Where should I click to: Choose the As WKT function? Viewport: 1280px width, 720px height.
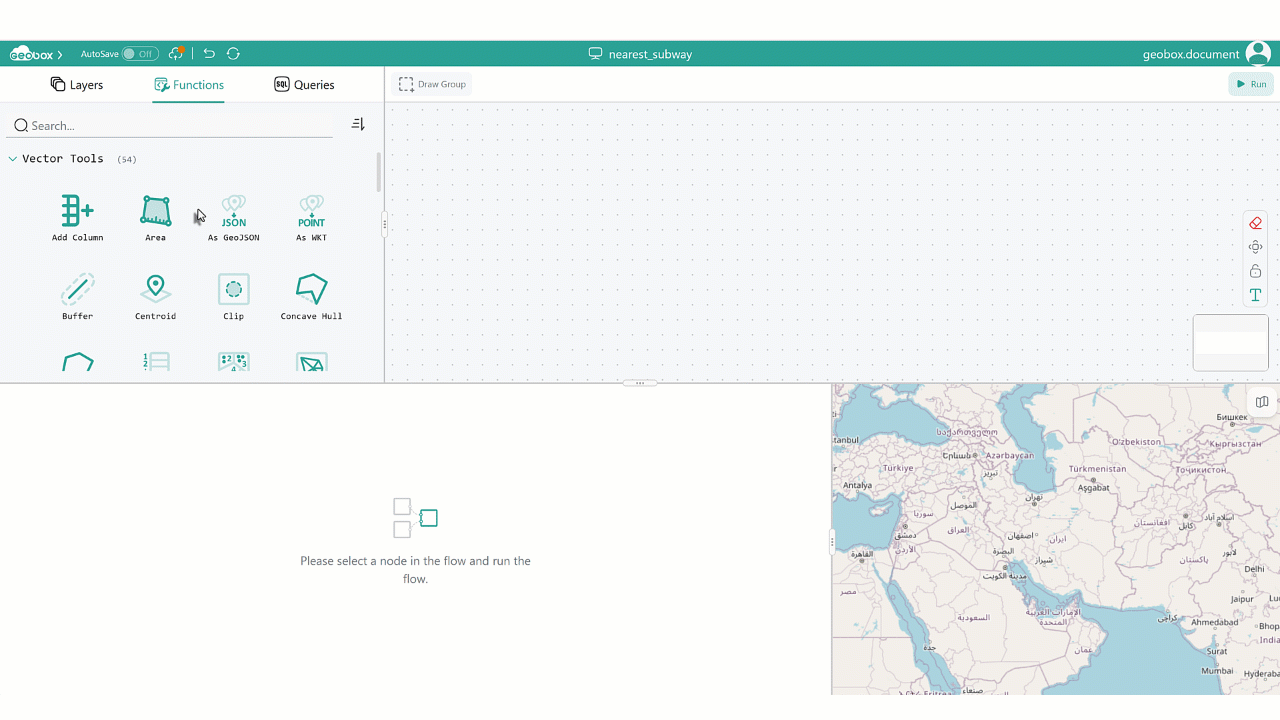click(x=311, y=218)
